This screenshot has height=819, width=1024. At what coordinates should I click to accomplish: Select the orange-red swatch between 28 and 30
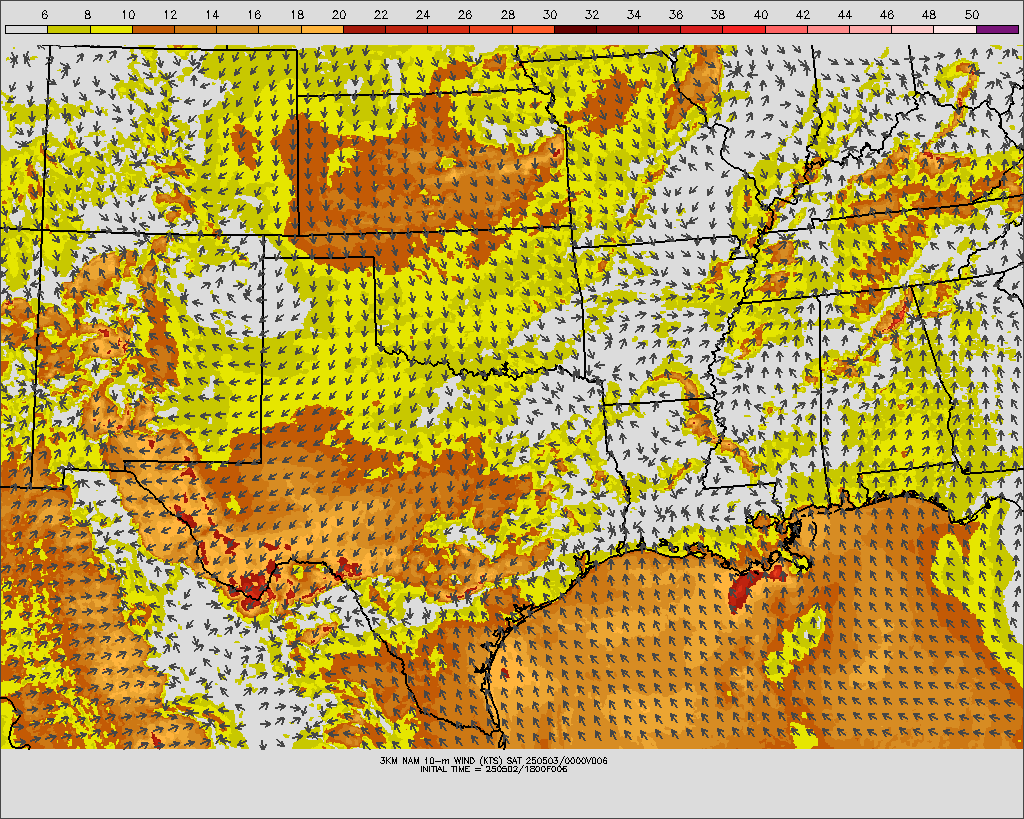[x=534, y=29]
